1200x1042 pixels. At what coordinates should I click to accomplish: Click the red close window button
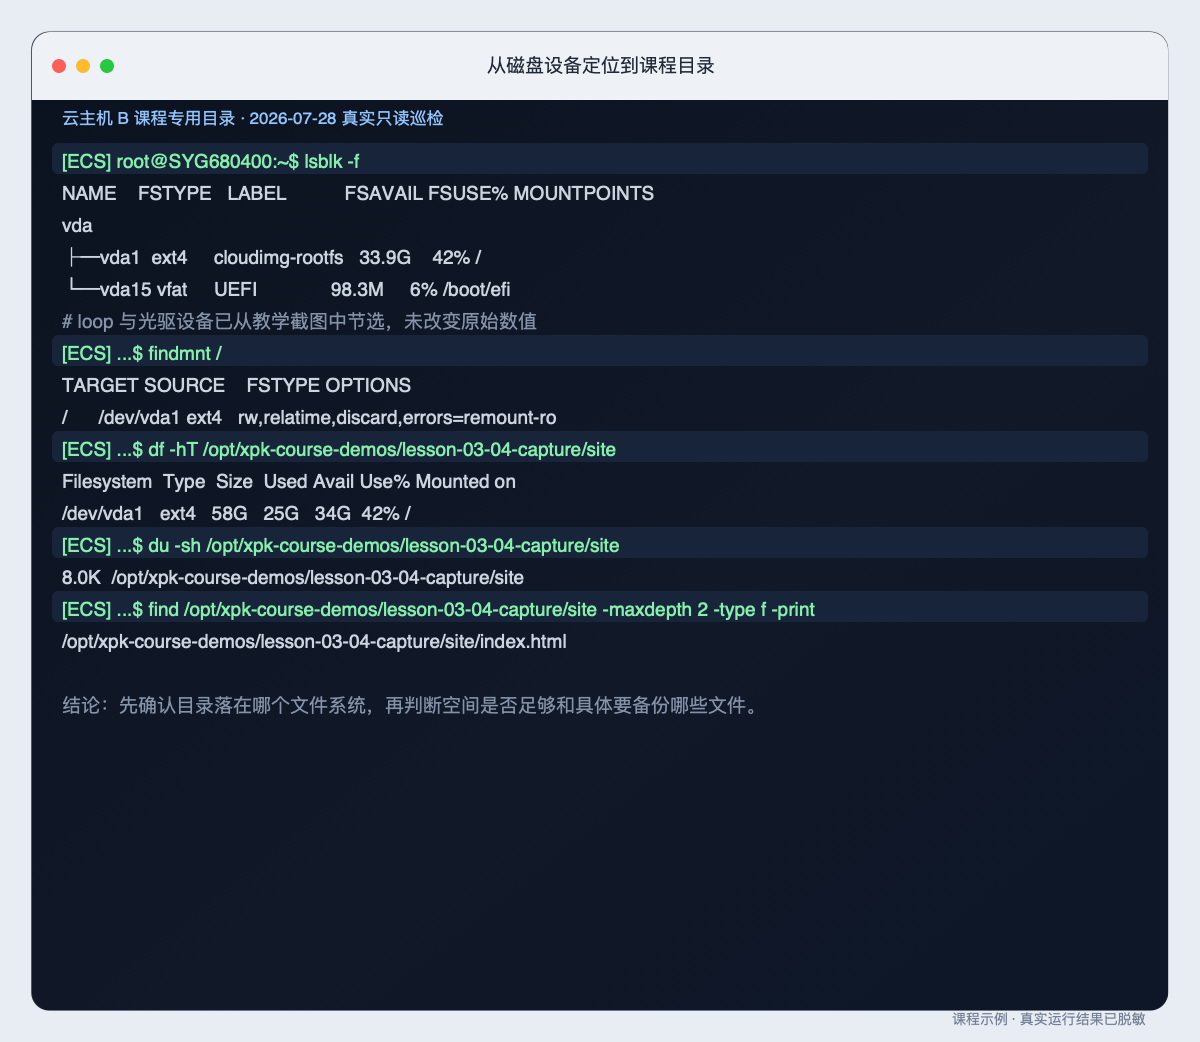59,66
